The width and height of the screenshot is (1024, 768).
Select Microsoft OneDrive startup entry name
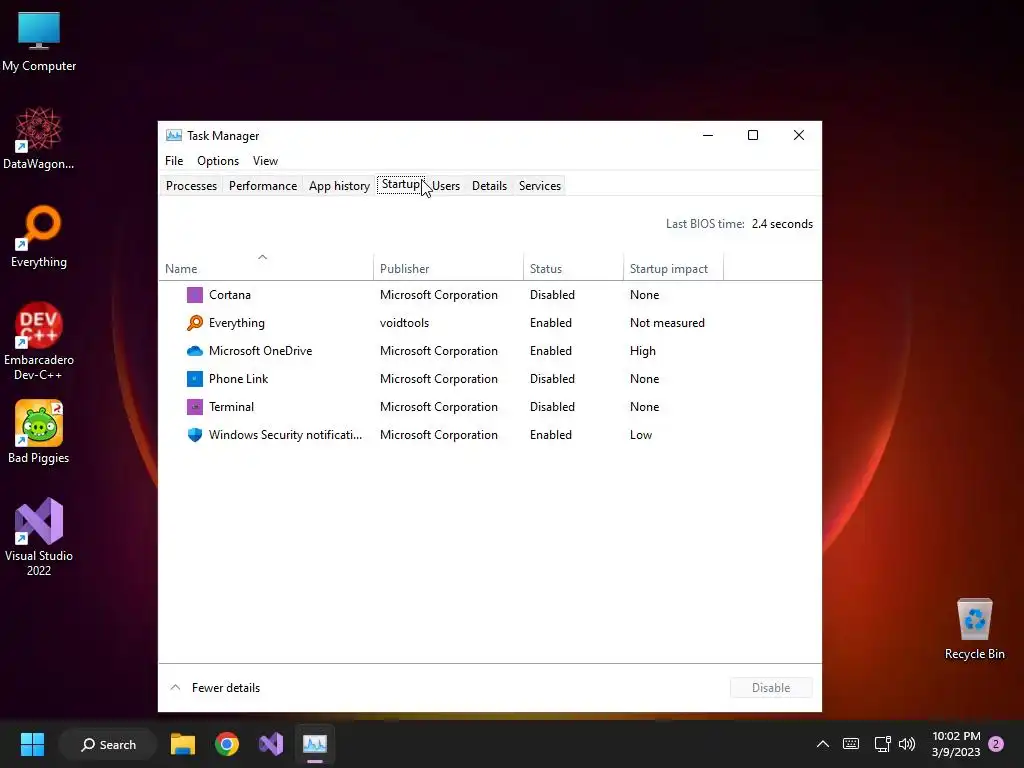tap(261, 351)
